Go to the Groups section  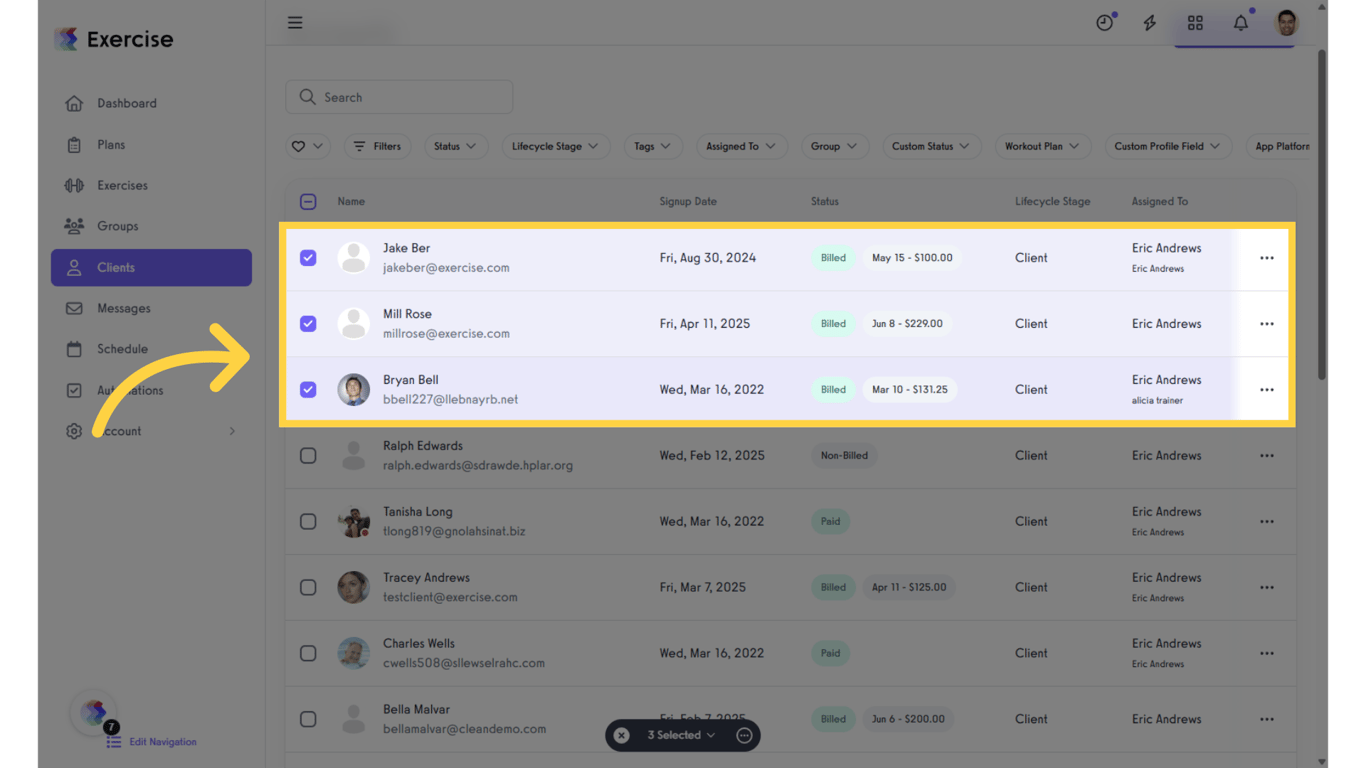(117, 226)
